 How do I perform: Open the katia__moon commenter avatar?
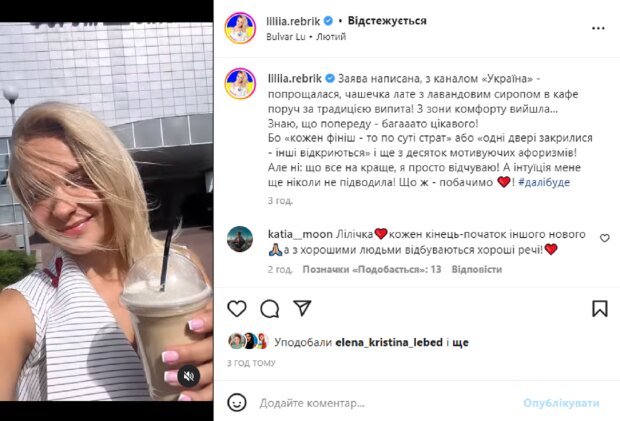pos(240,239)
